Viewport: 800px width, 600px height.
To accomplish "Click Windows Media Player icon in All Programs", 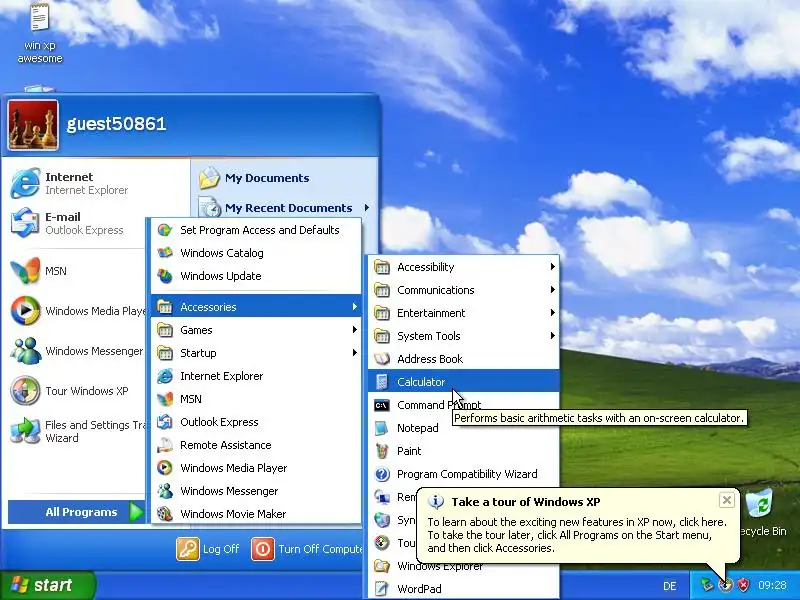I will (x=164, y=468).
